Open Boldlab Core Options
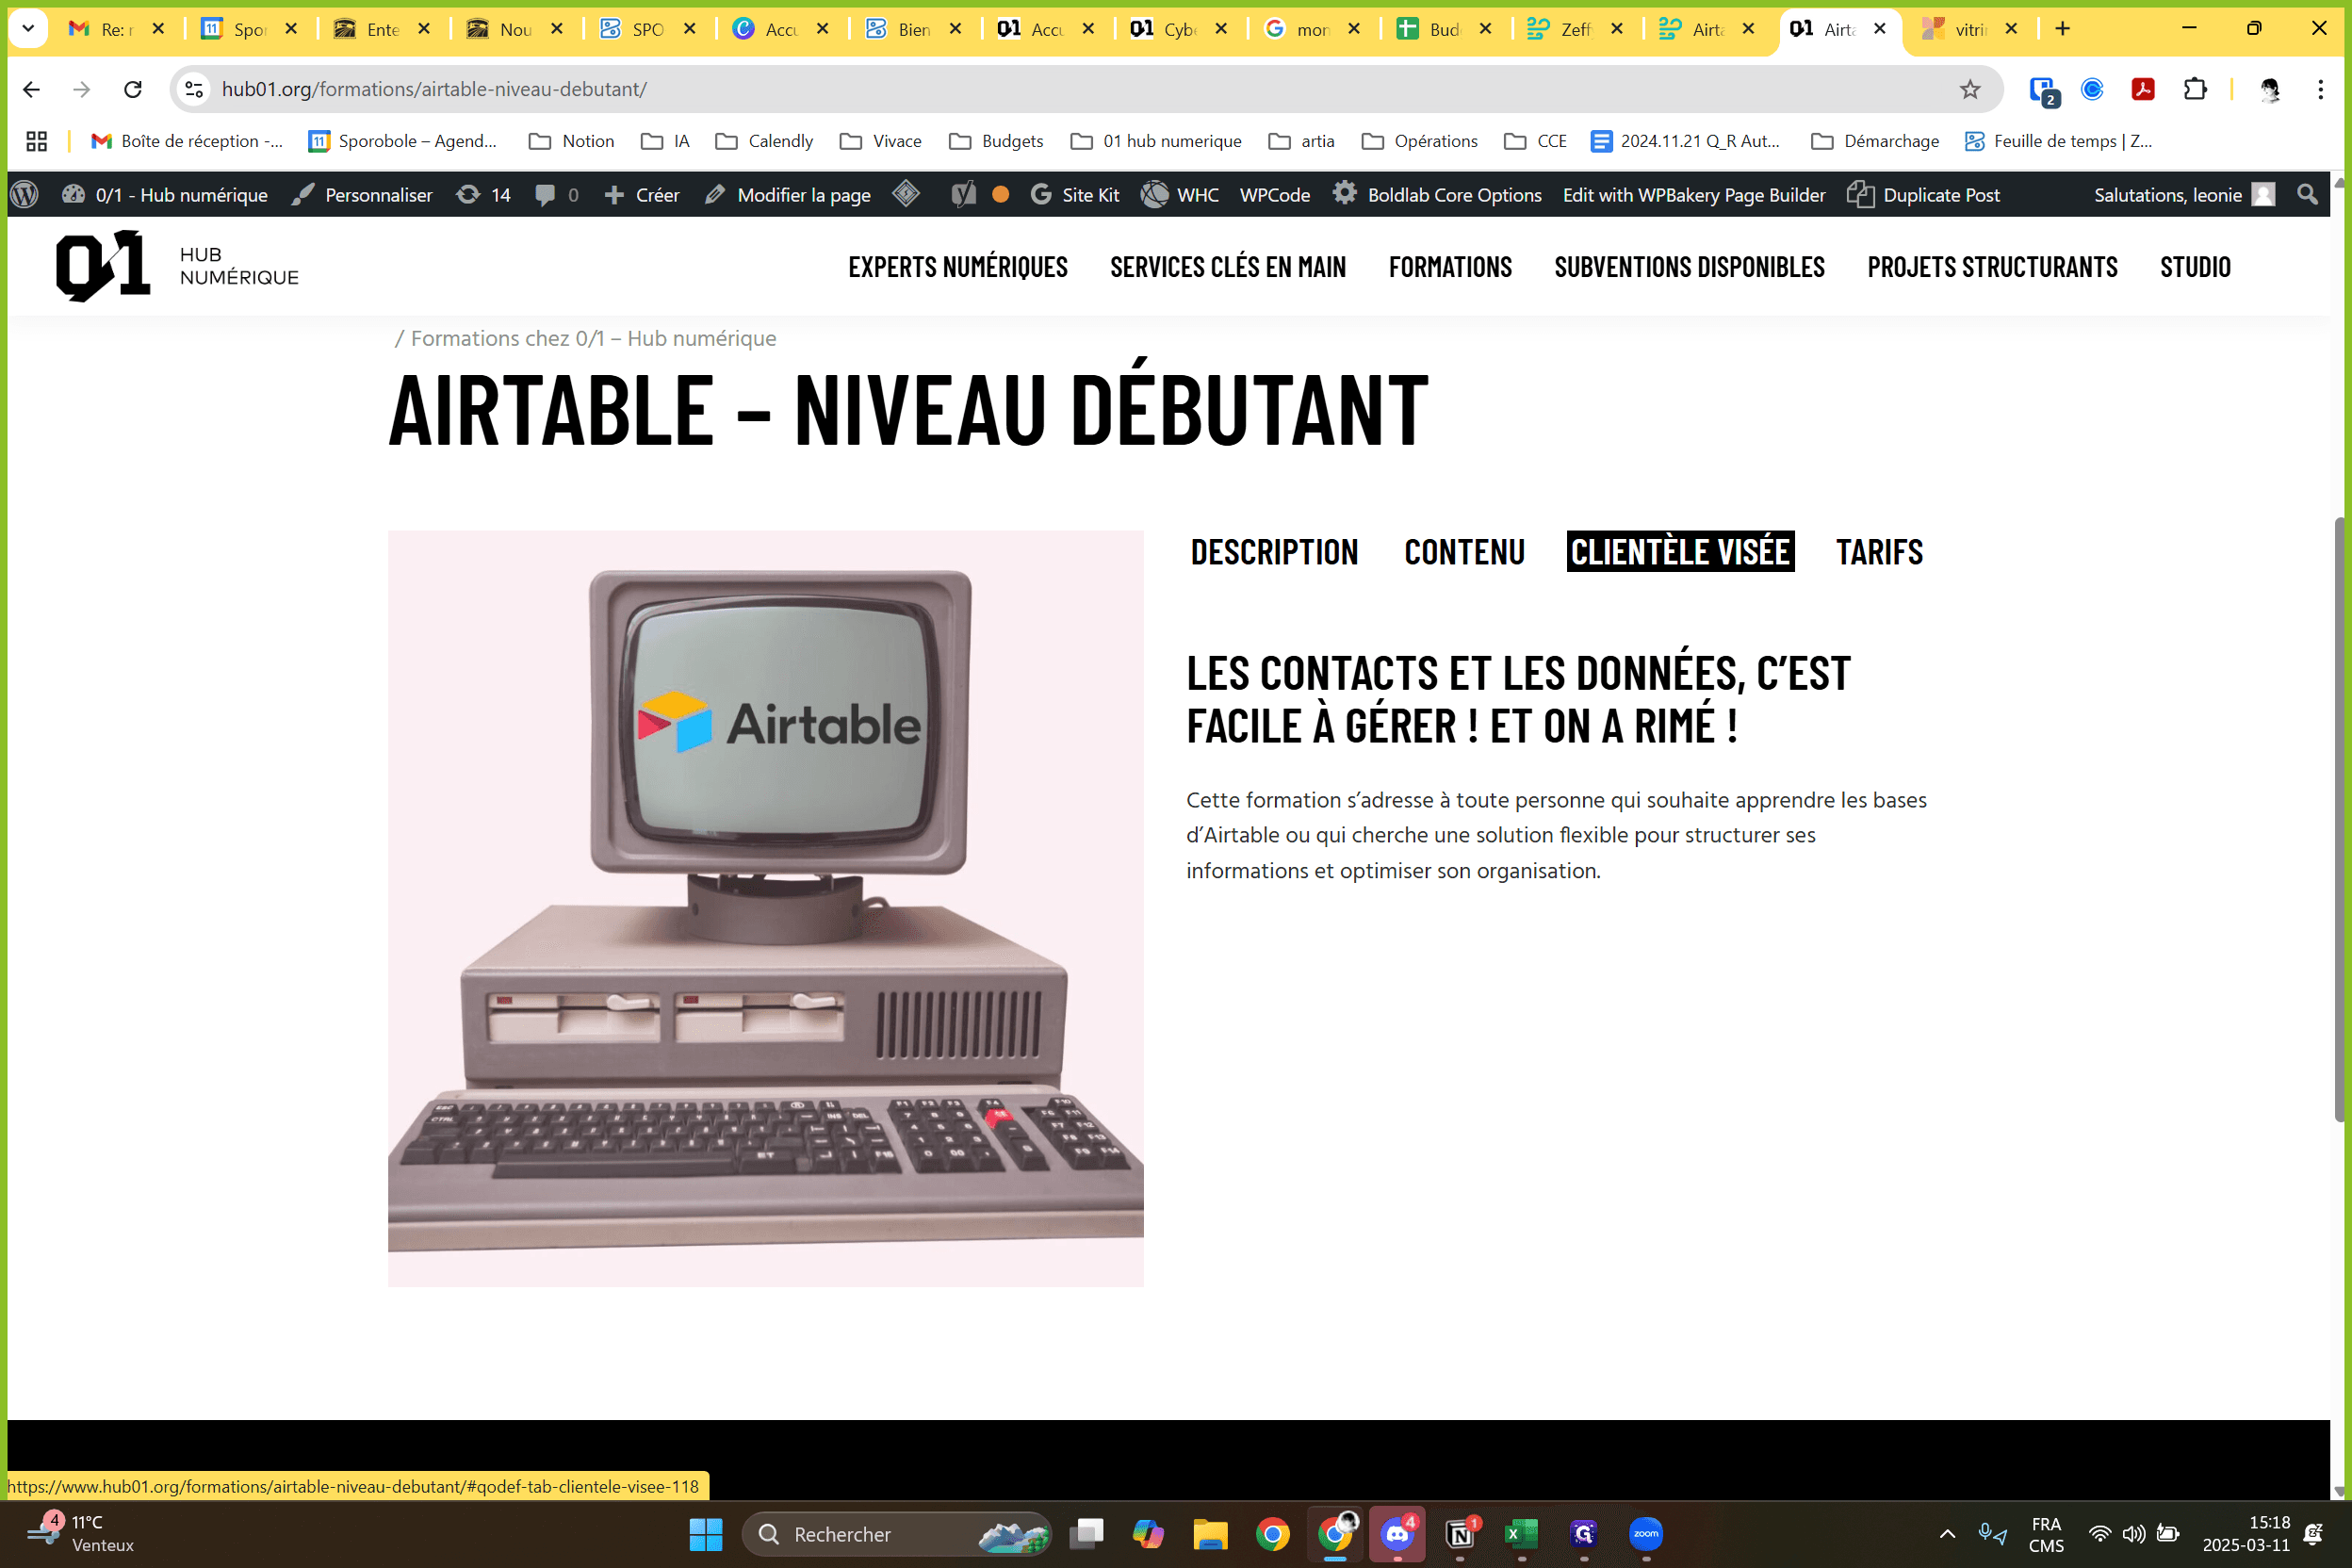 tap(1437, 194)
